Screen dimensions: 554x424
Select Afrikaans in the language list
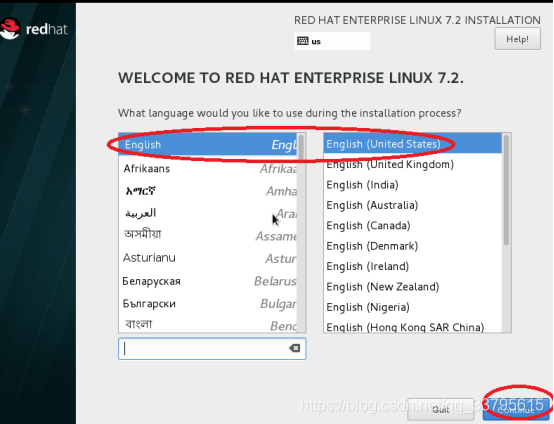point(208,169)
